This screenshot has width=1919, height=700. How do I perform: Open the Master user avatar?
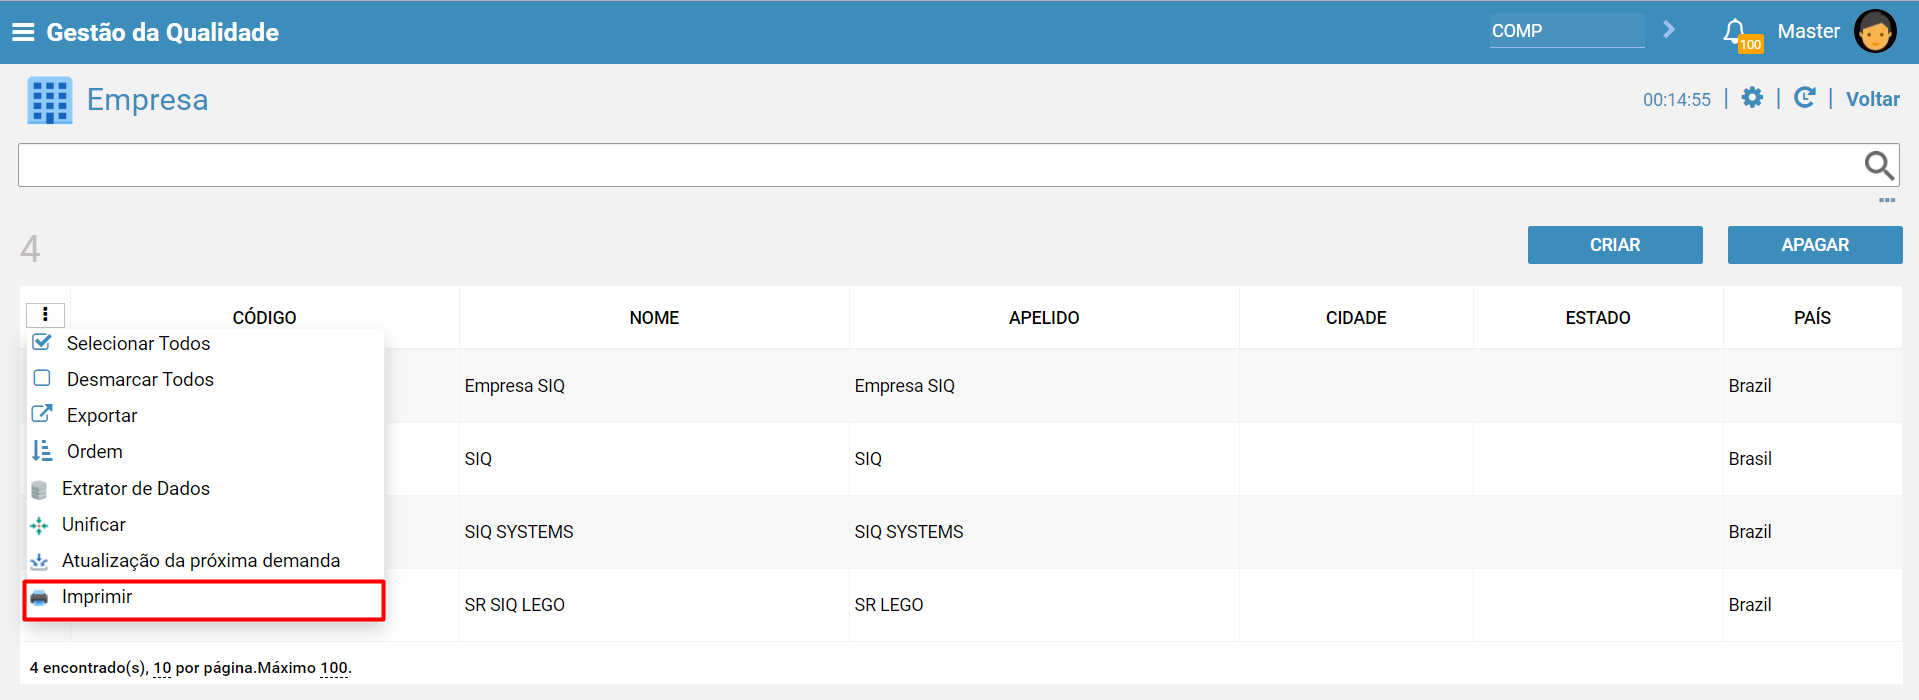(x=1875, y=31)
